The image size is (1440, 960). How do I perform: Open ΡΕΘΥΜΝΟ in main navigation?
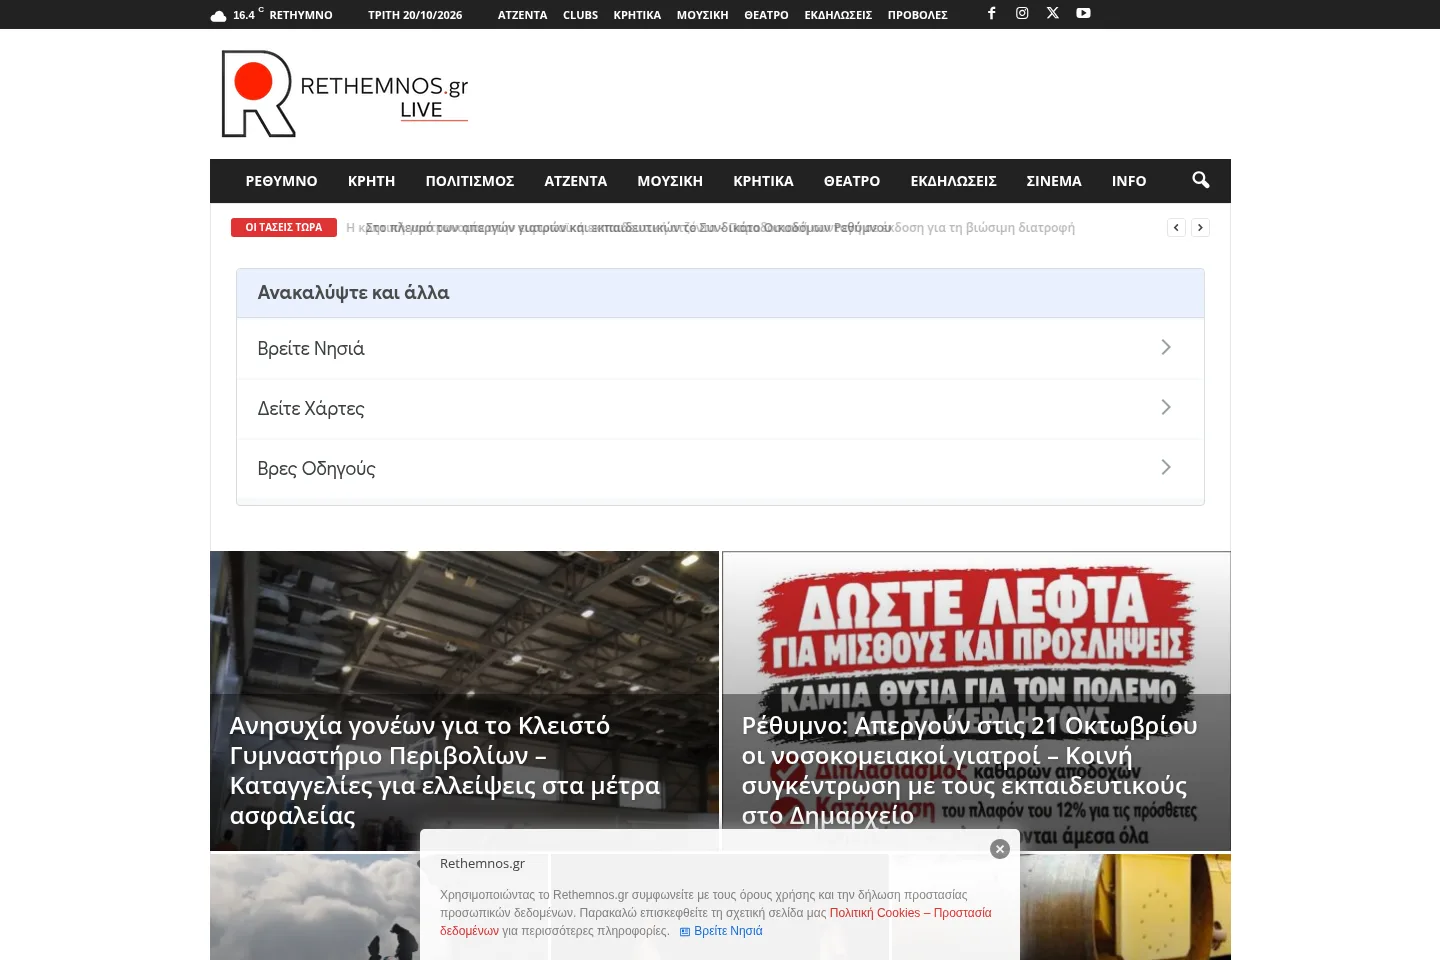281,181
